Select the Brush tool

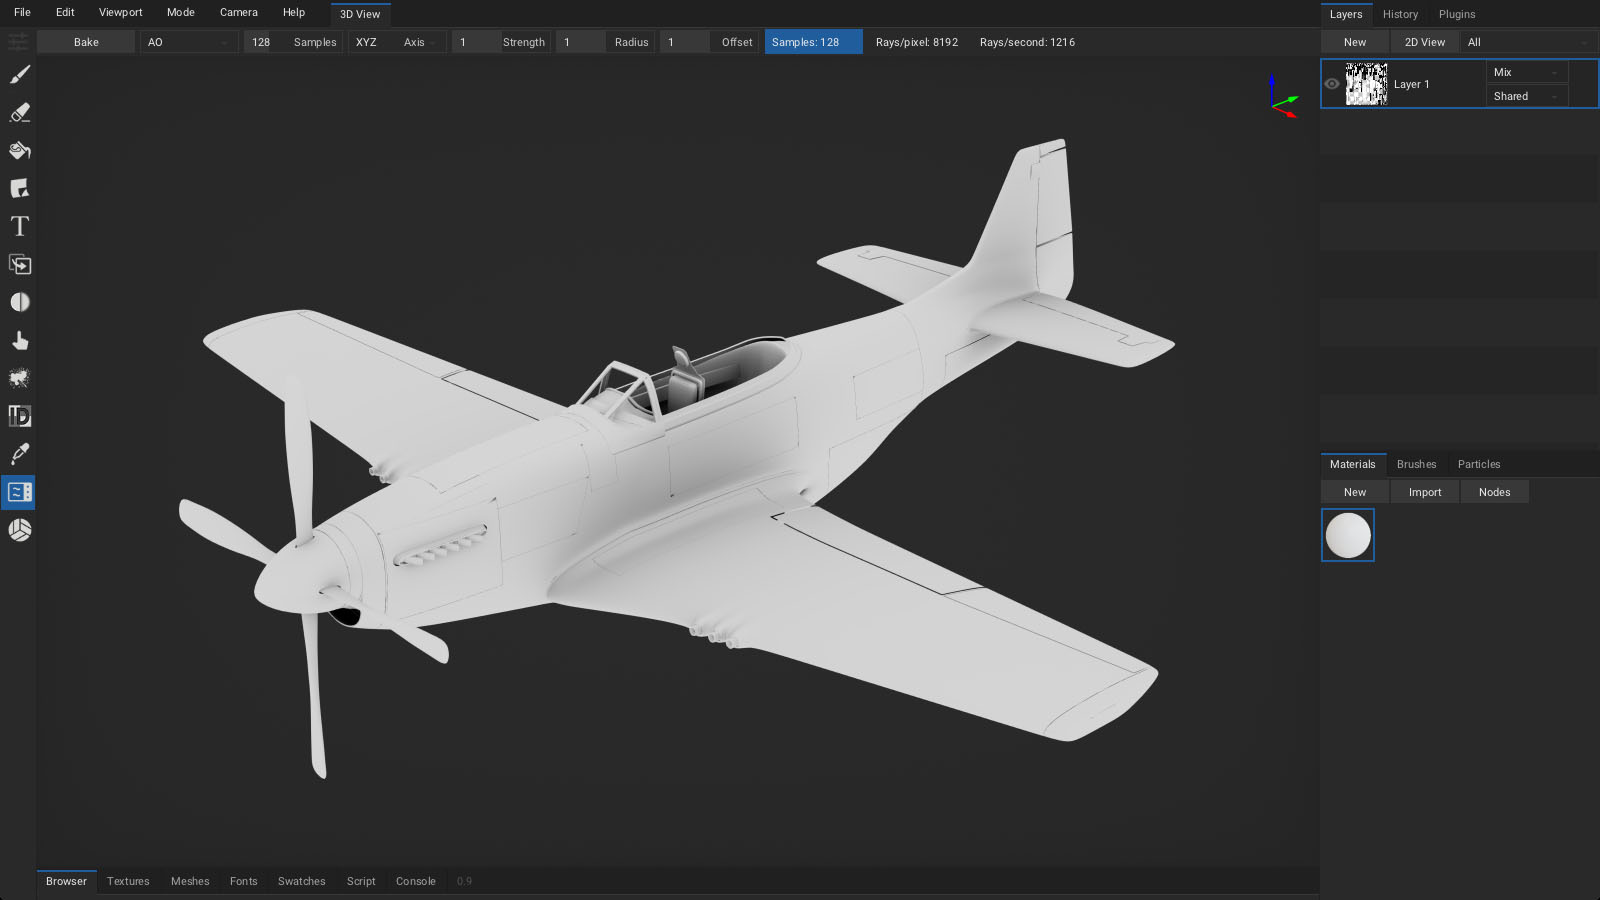click(x=19, y=75)
